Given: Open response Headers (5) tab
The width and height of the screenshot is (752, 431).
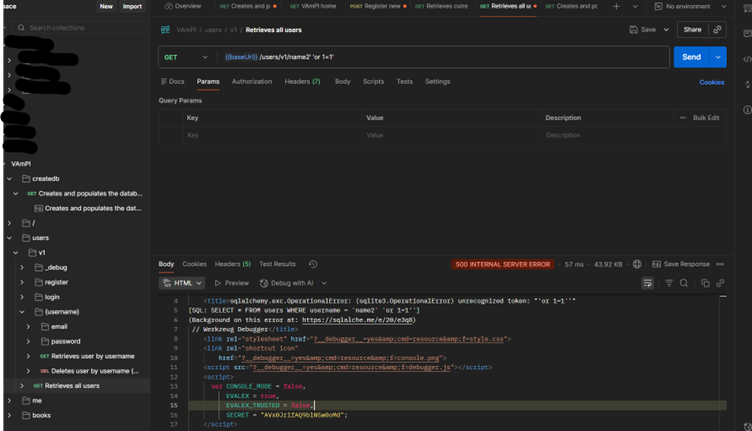Looking at the screenshot, I should [x=233, y=264].
